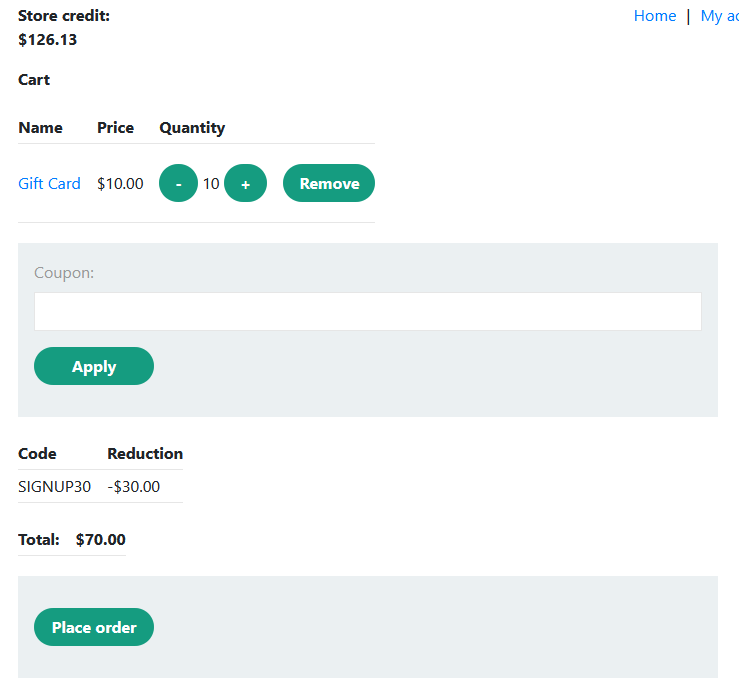
Task: Click the Apply coupon button
Action: pos(94,366)
